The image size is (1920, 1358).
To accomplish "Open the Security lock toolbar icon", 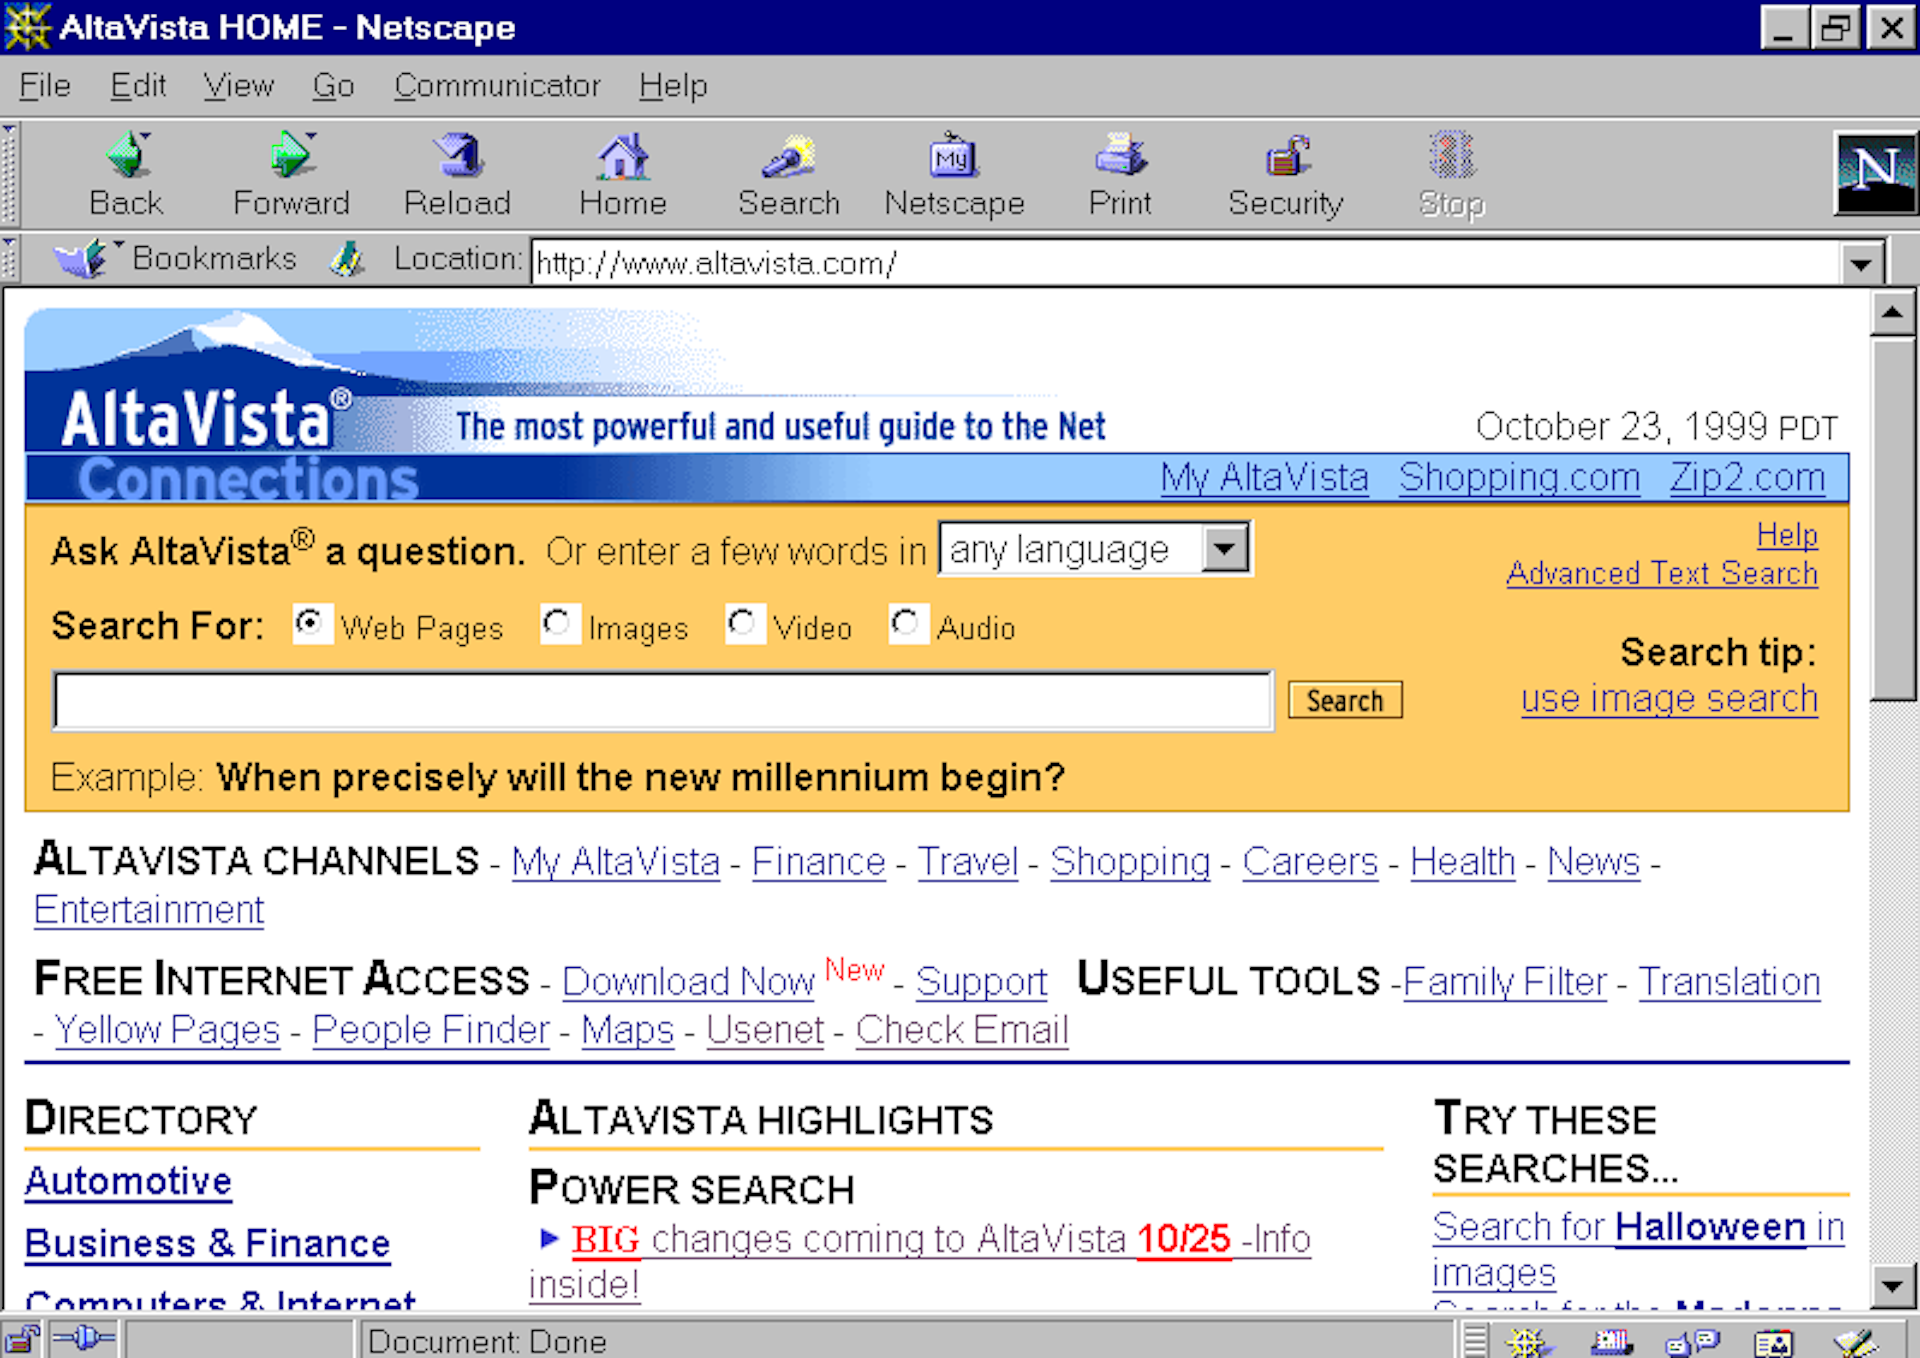I will [1285, 157].
